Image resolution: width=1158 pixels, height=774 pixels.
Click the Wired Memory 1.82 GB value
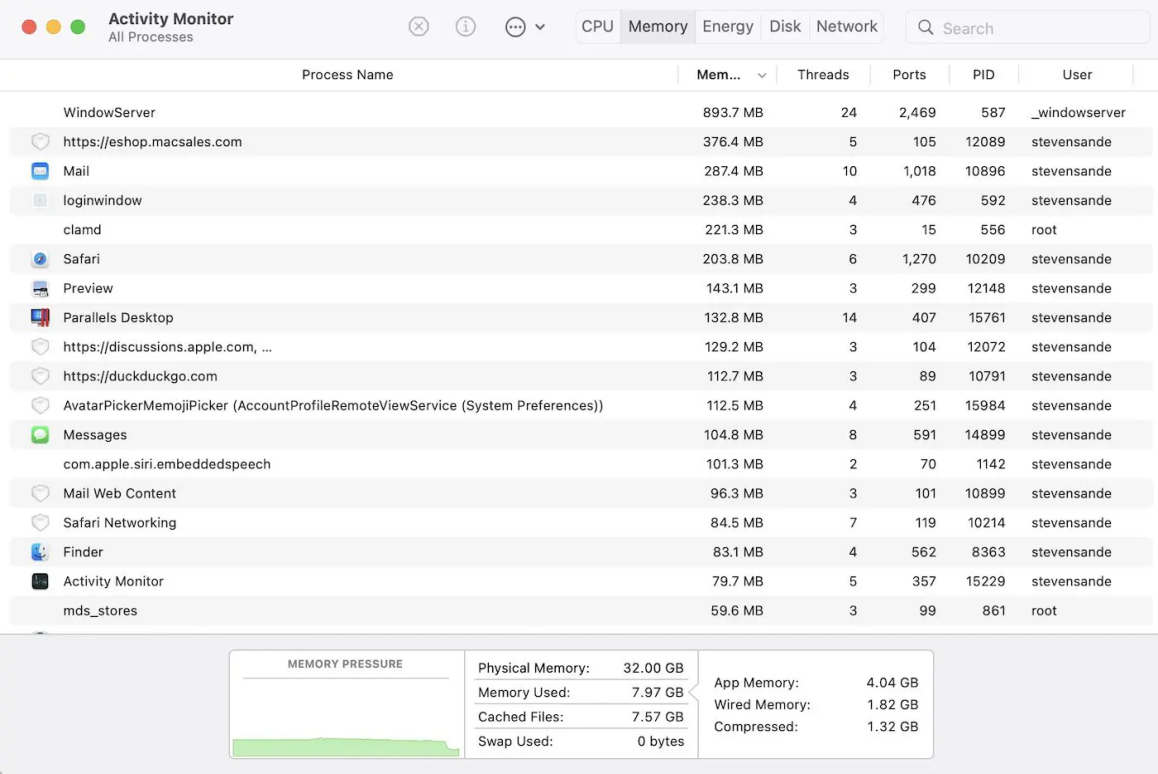tap(892, 705)
